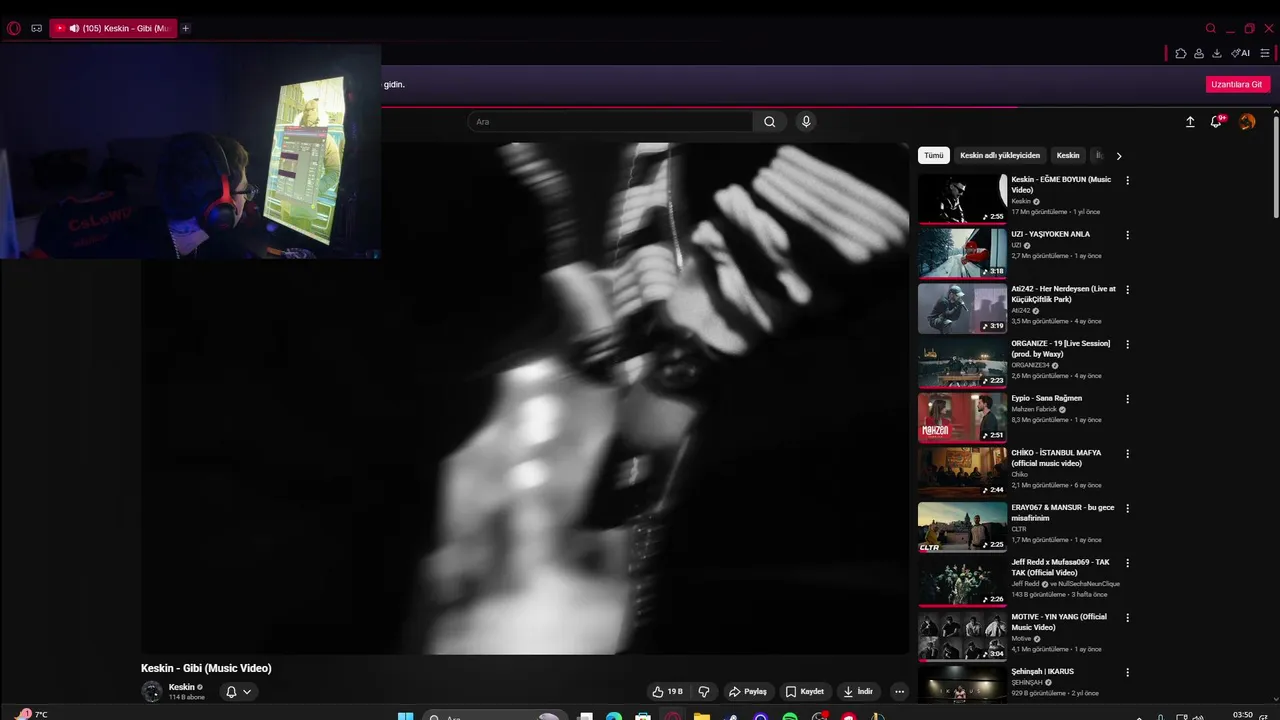Screen dimensions: 1280x720
Task: Open options for CHİKO İSTANBUL MAFYA
Action: tap(1128, 454)
